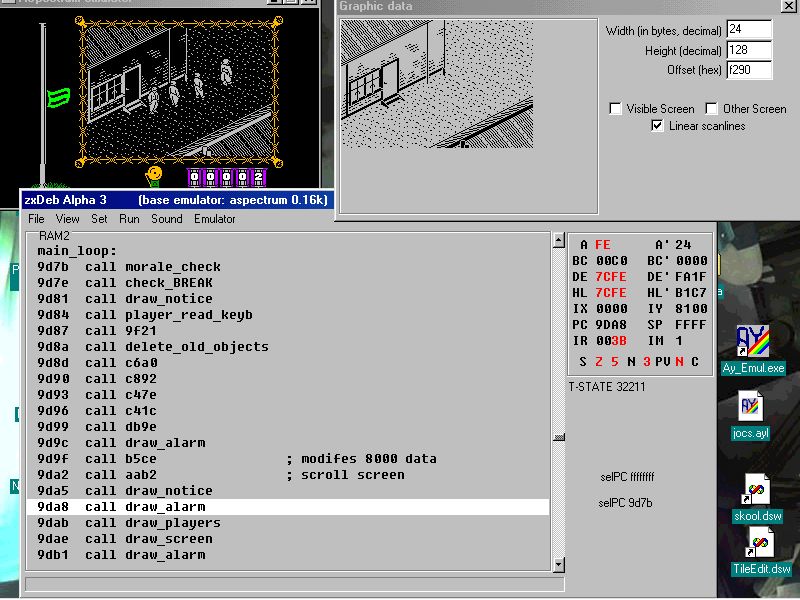Close the Graphic data window
The width and height of the screenshot is (800, 600).
[x=788, y=6]
